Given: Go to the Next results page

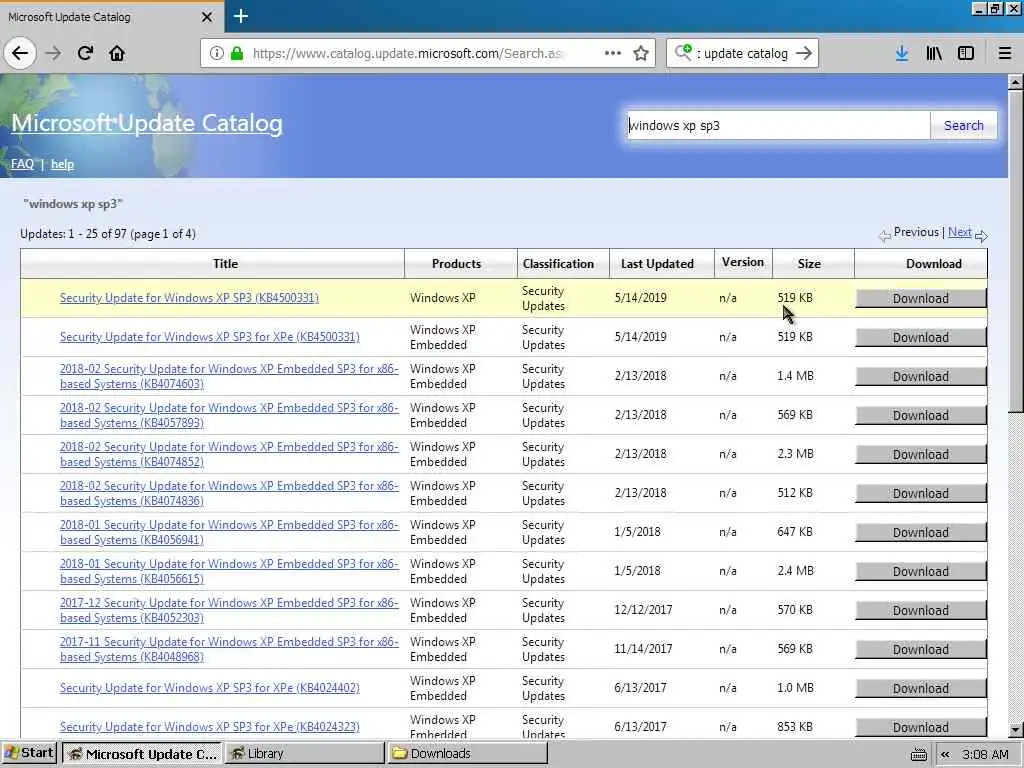Looking at the screenshot, I should (959, 232).
